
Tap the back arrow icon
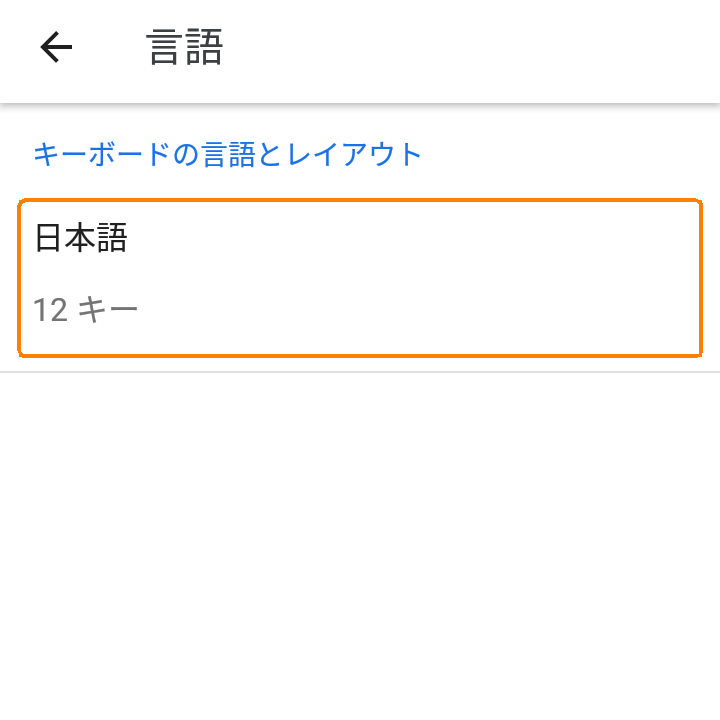[x=56, y=47]
